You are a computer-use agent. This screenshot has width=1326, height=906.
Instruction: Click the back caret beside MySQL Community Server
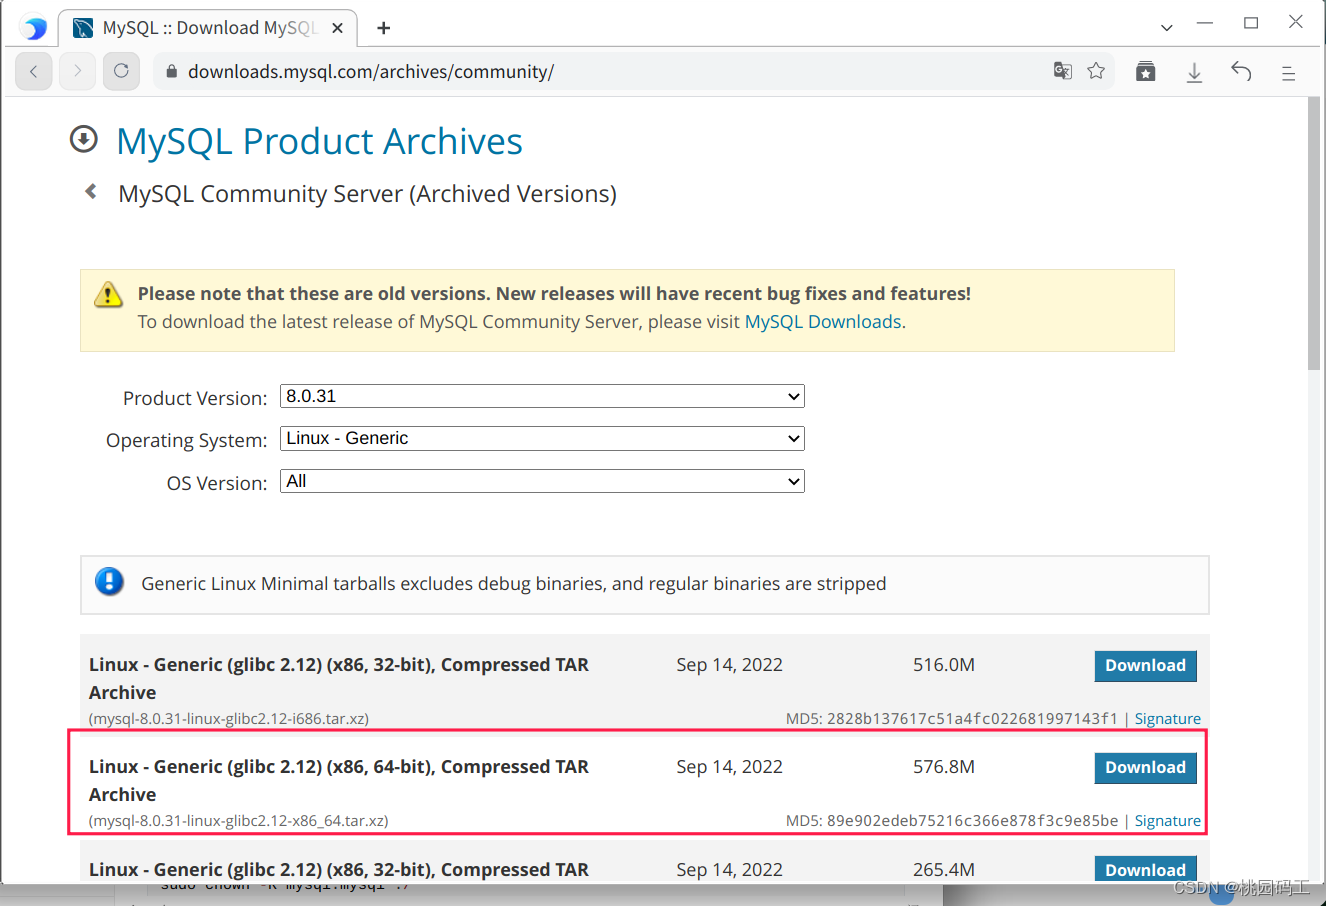91,191
